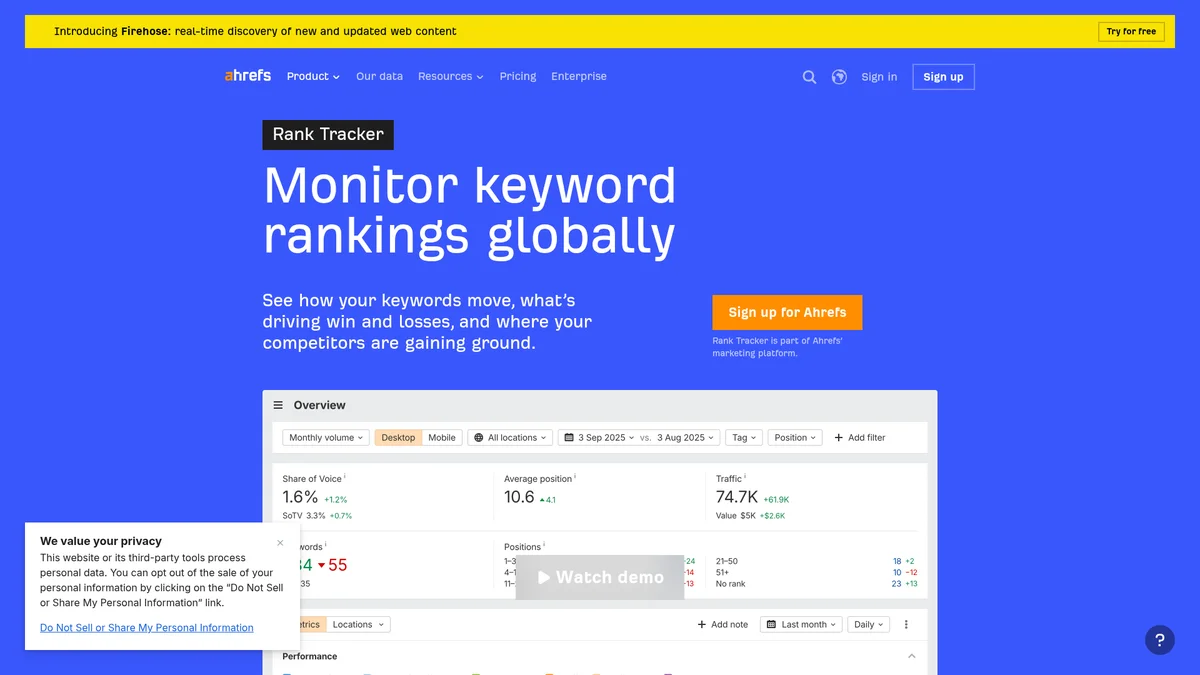Close the privacy notice popup
Image resolution: width=1200 pixels, height=675 pixels.
[280, 543]
